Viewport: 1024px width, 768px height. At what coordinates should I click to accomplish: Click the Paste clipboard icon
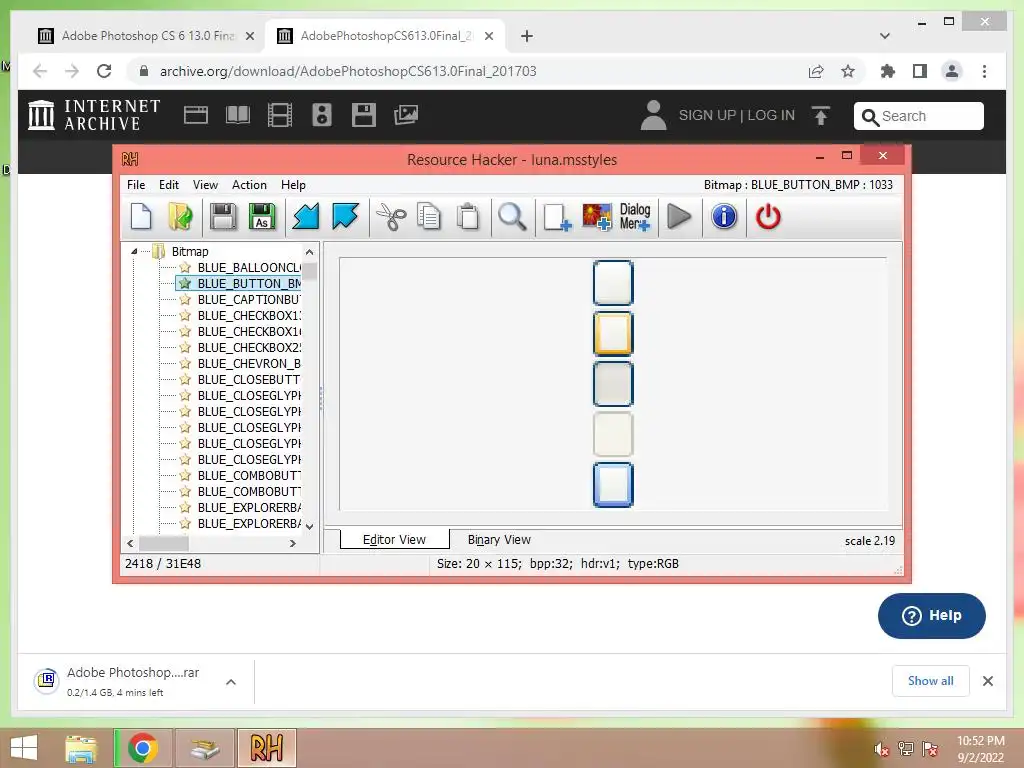pyautogui.click(x=468, y=217)
